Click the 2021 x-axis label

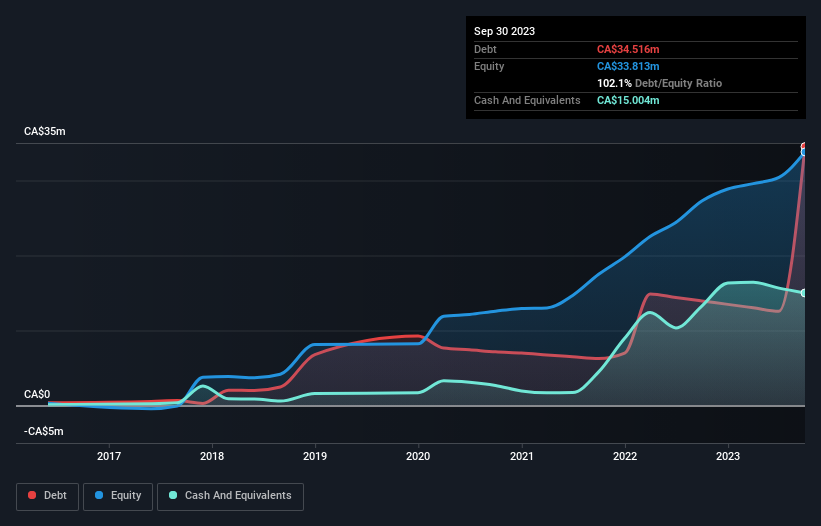(522, 456)
